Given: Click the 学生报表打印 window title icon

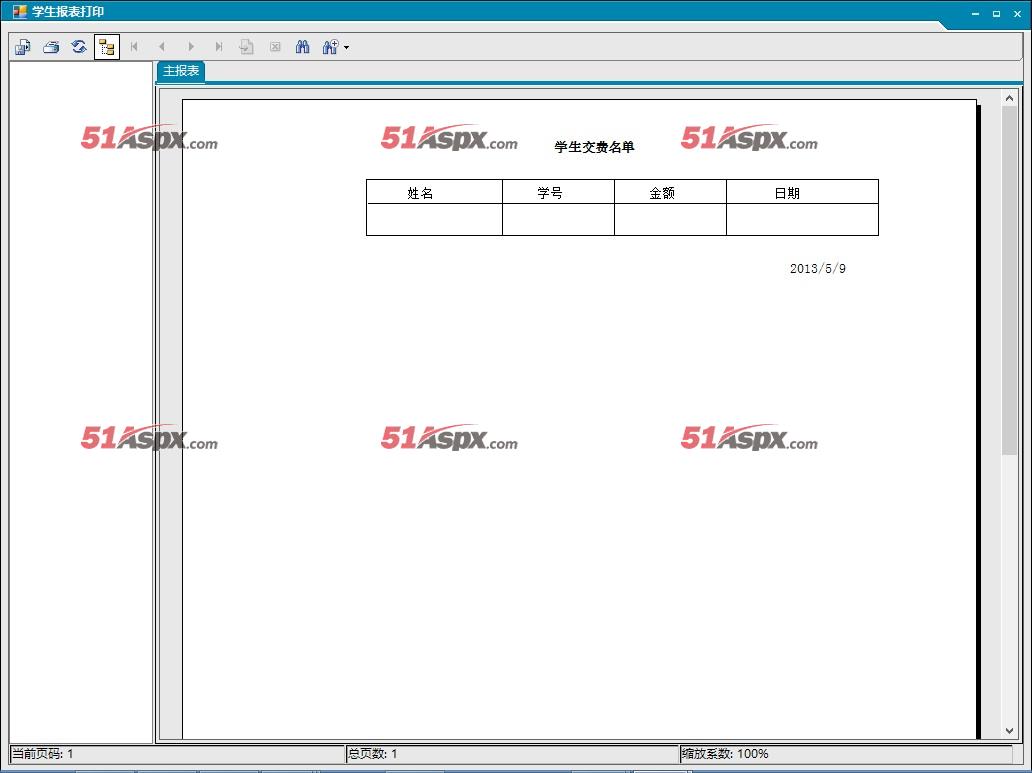Looking at the screenshot, I should (20, 11).
